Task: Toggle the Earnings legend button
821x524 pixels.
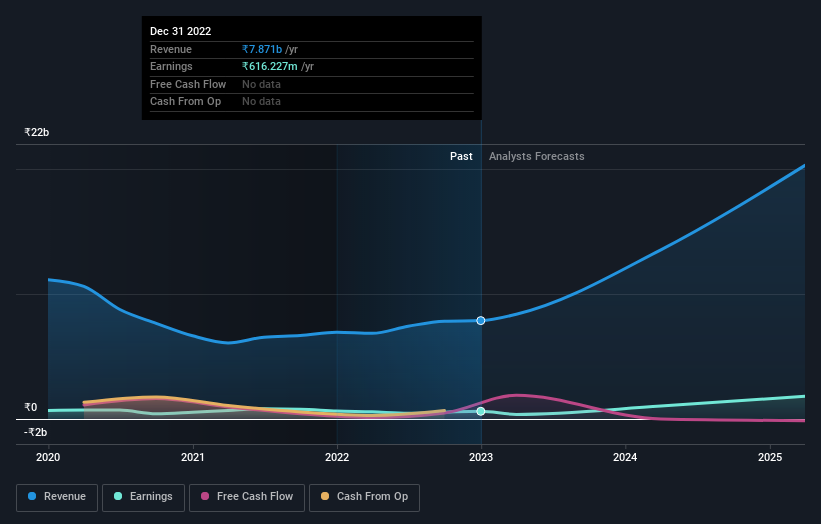Action: [x=143, y=497]
